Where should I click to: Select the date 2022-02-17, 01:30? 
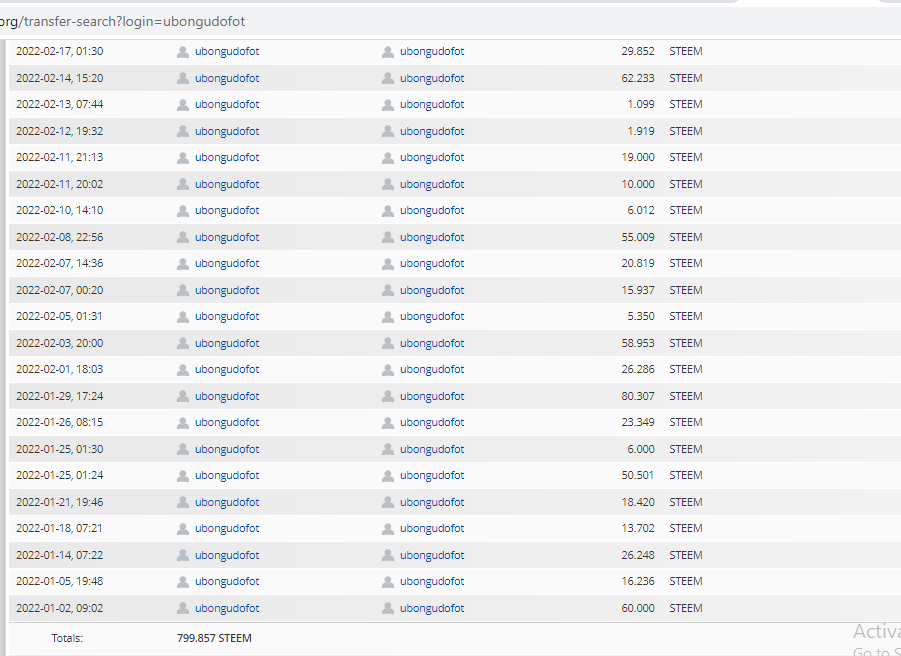60,51
